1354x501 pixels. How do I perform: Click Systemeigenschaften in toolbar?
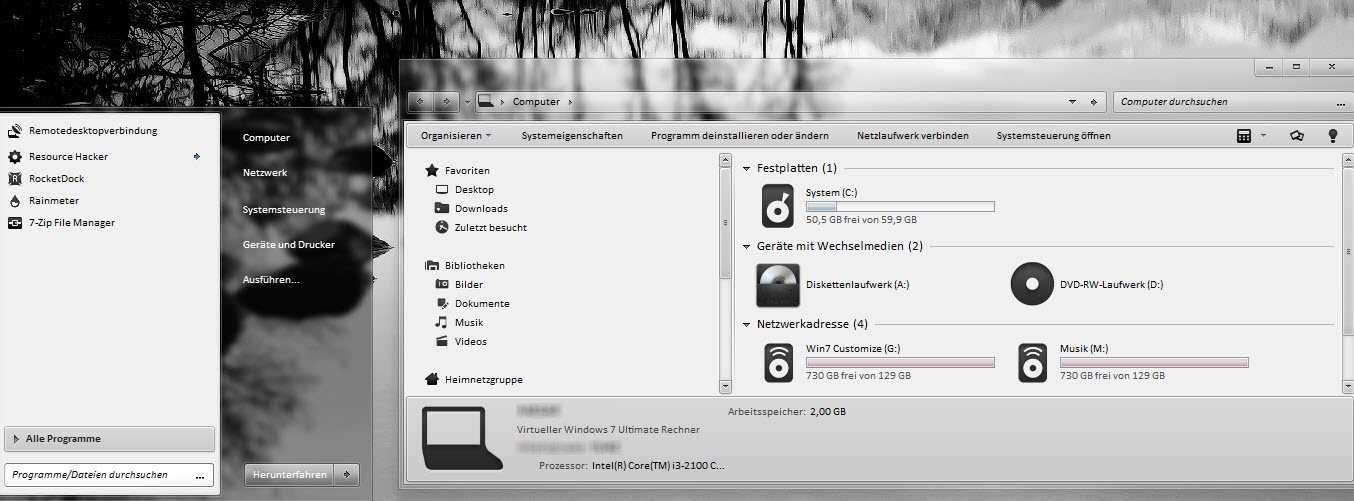click(572, 136)
